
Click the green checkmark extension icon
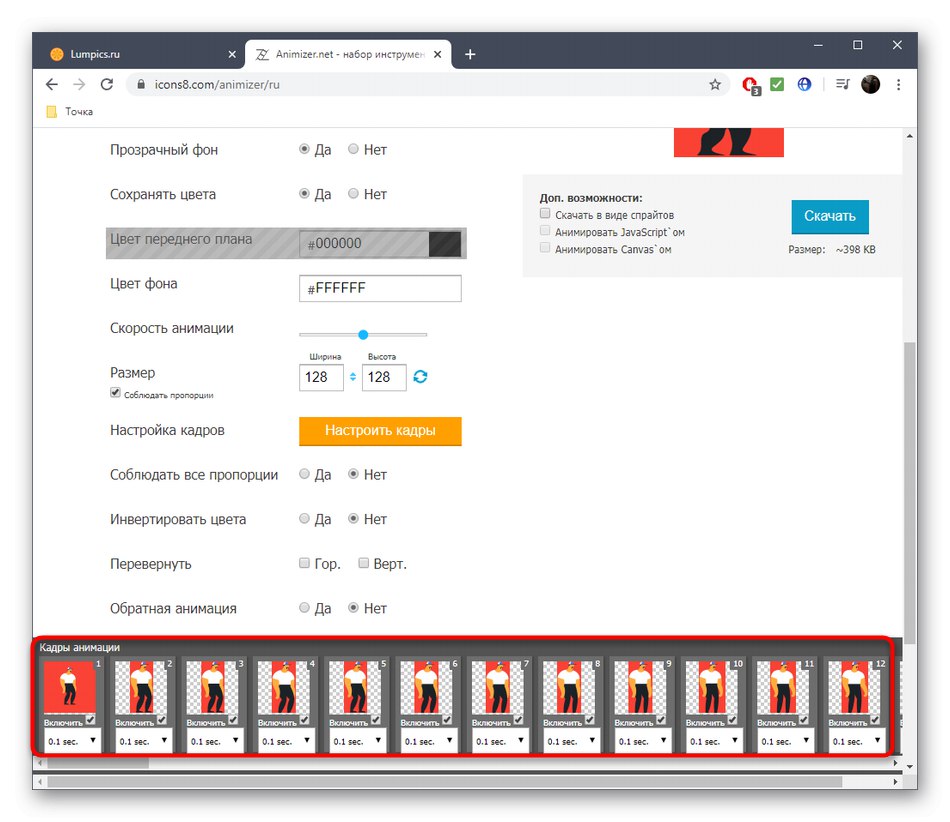(777, 85)
